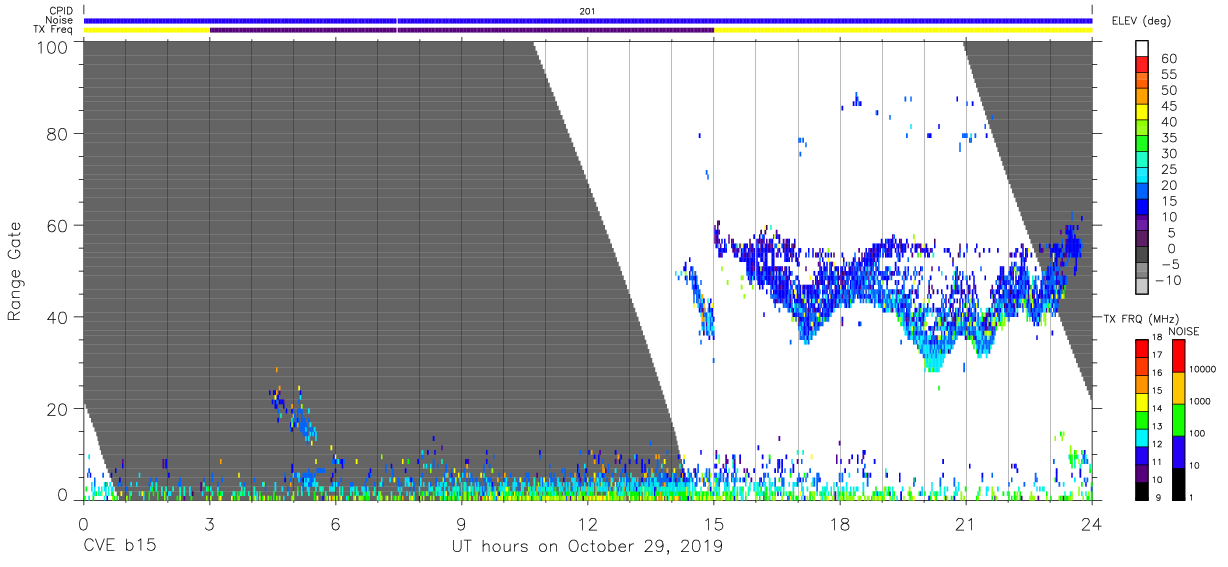Screen dimensions: 1228x567
Task: Click the 80 tick on Range Gate axis
Action: pos(56,133)
